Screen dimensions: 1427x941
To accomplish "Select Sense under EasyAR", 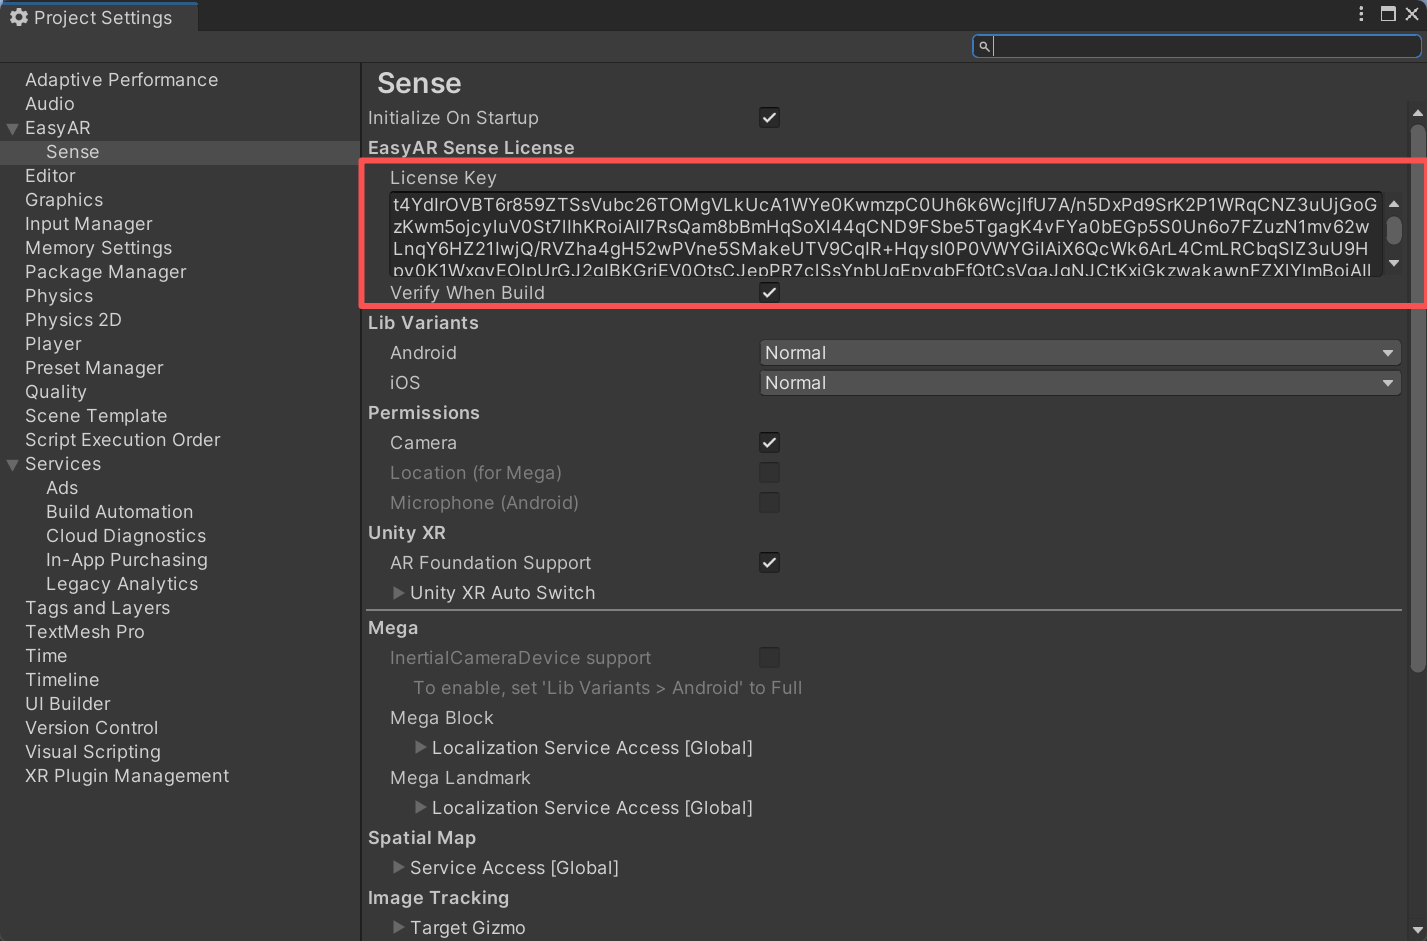I will [x=72, y=152].
